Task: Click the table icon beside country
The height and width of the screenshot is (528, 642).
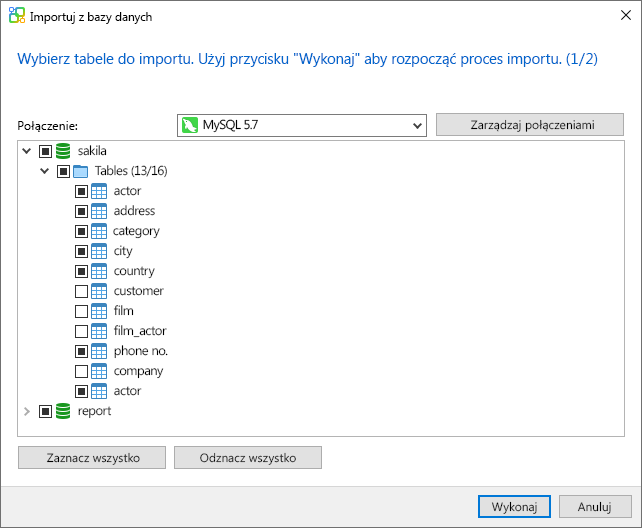Action: point(99,271)
